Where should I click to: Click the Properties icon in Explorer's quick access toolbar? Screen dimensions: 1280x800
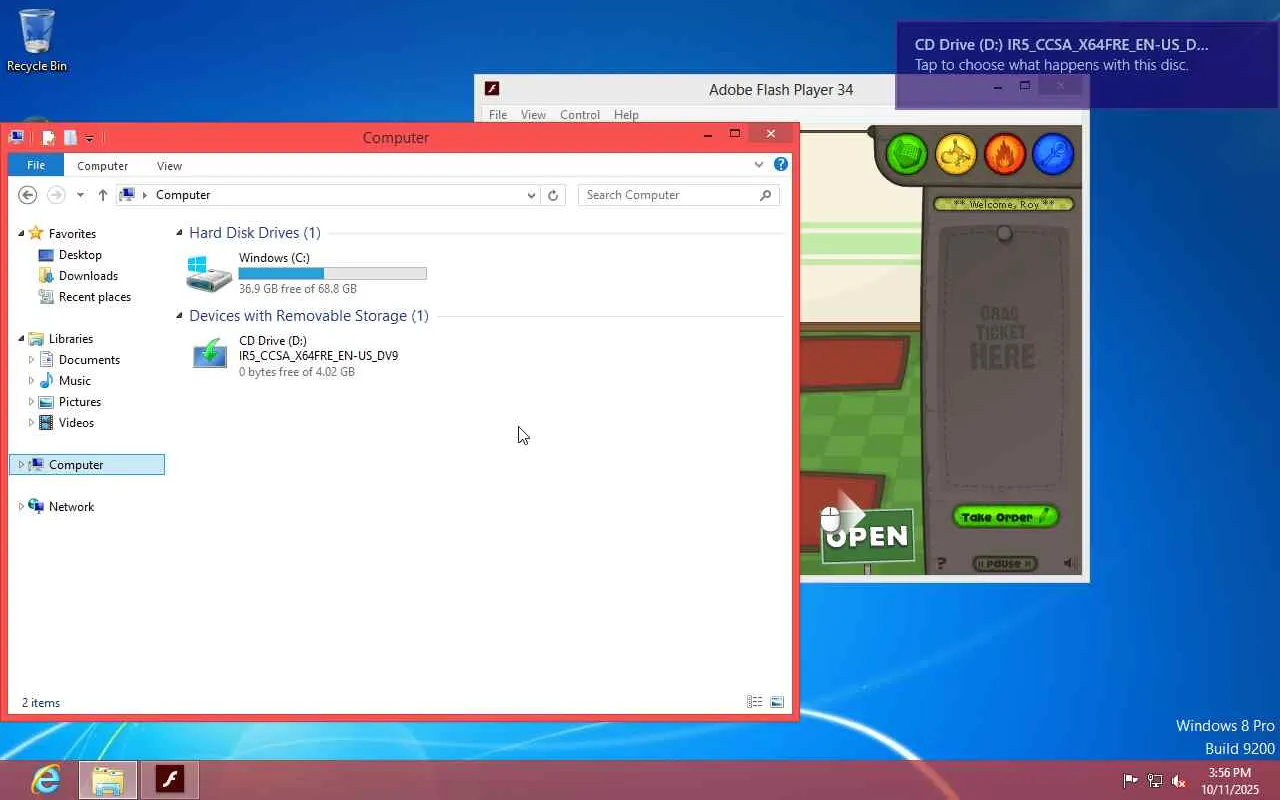48,138
